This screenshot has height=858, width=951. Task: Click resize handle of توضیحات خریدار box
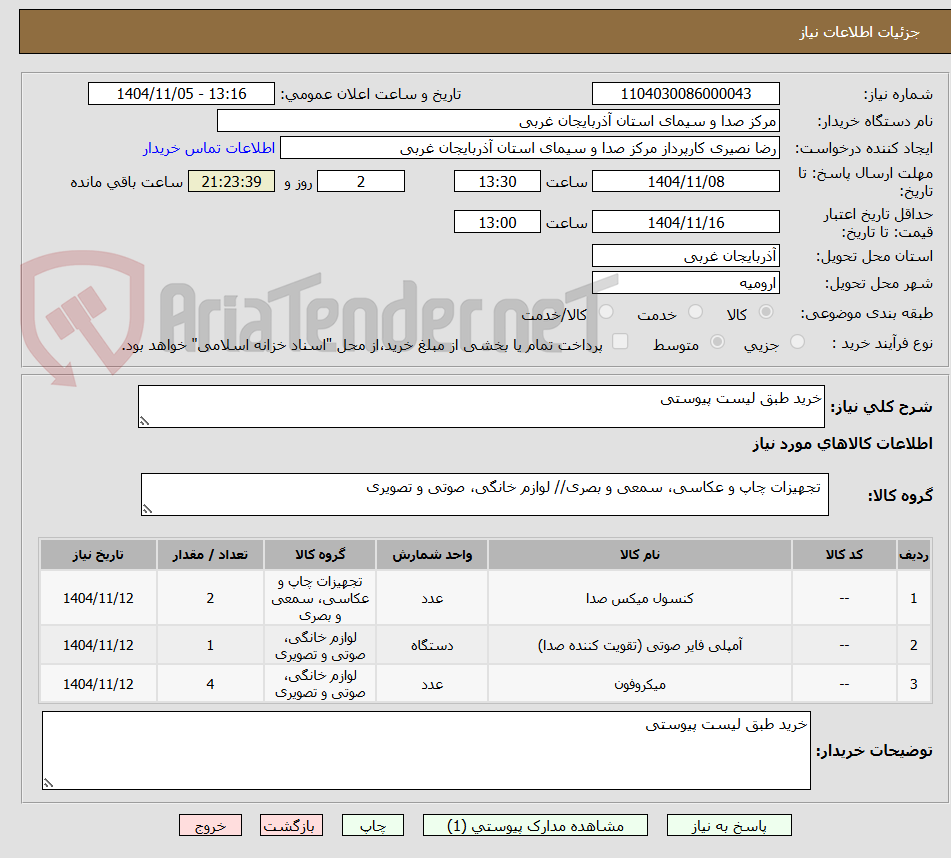(49, 783)
